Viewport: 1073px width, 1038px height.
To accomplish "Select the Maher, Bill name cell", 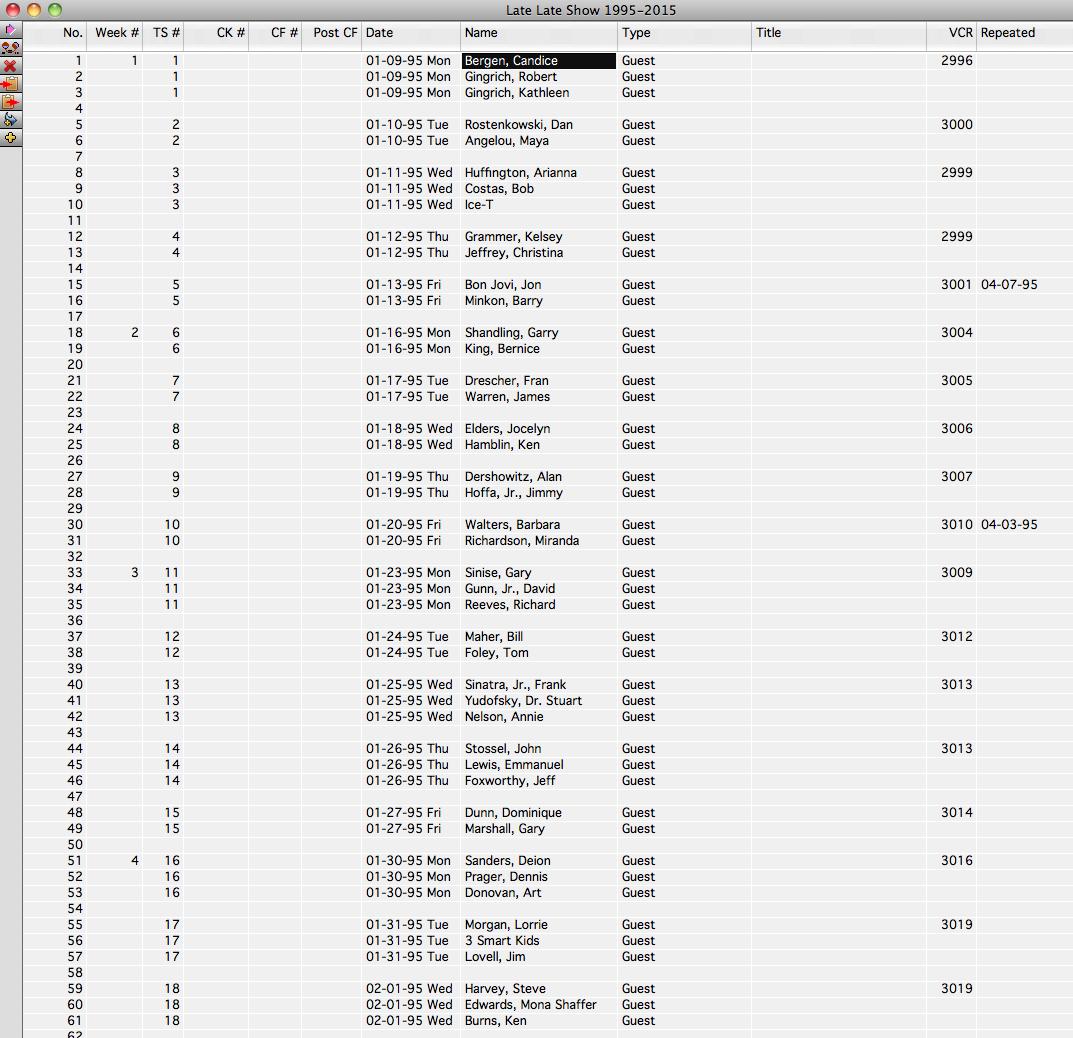I will (539, 636).
